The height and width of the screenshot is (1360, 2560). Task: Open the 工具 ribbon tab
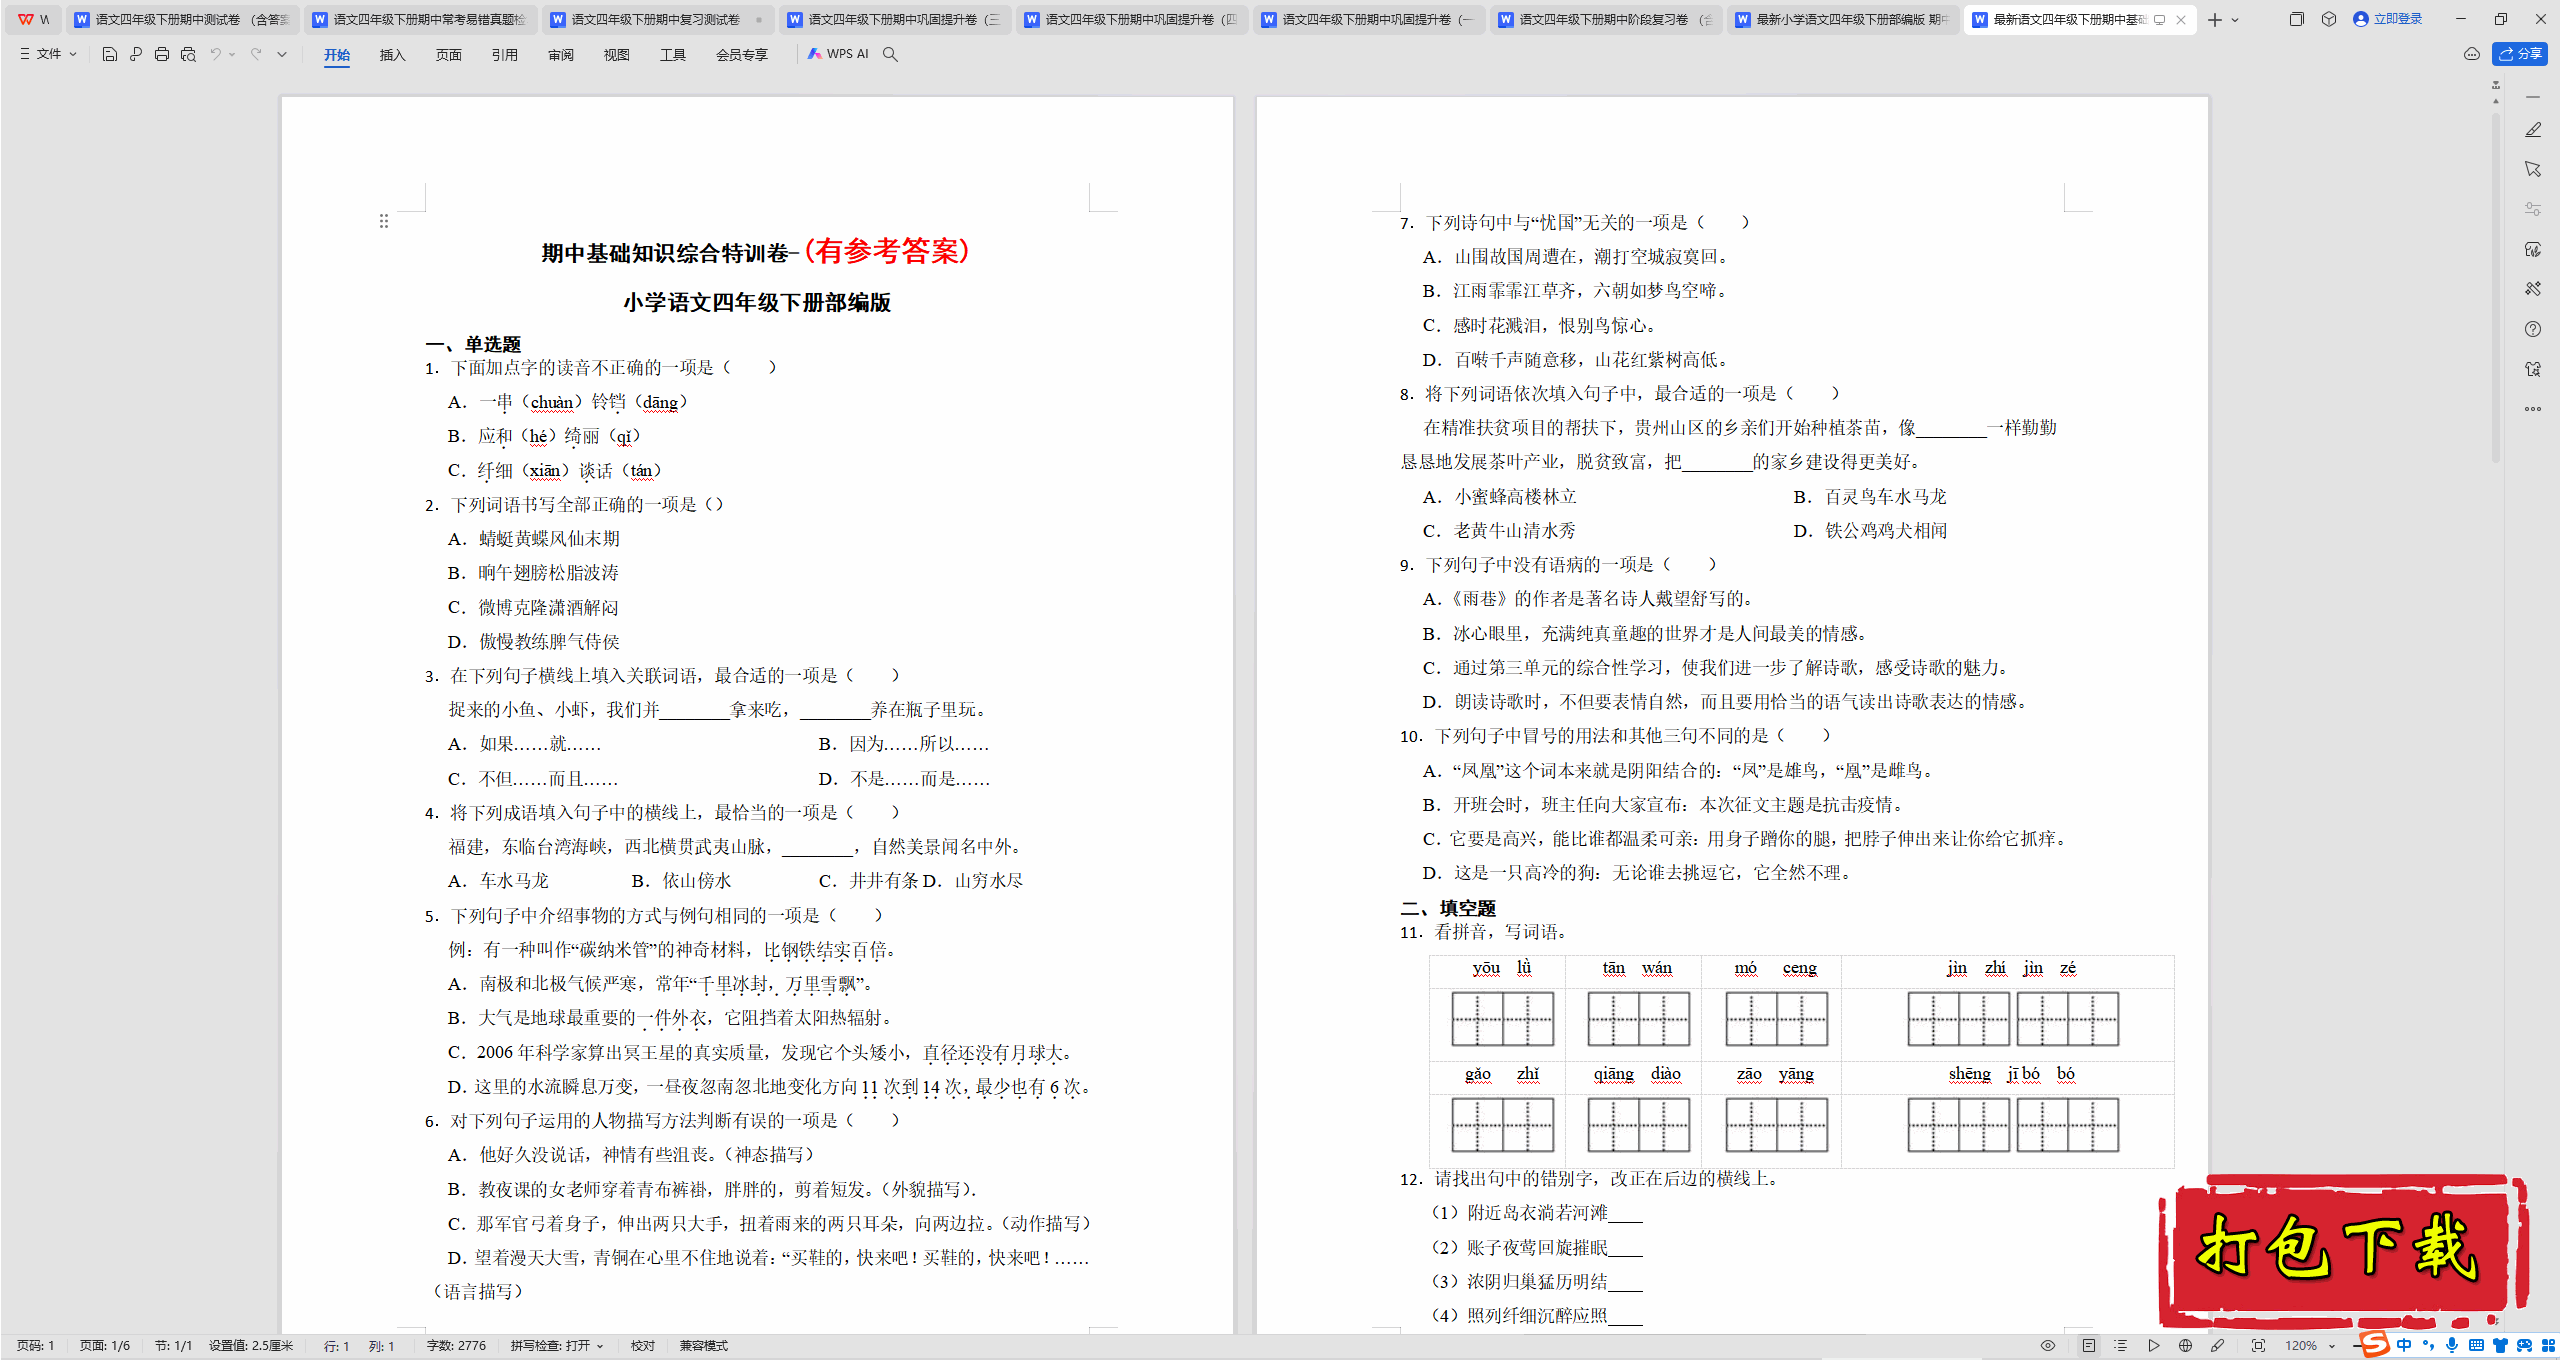pos(673,55)
